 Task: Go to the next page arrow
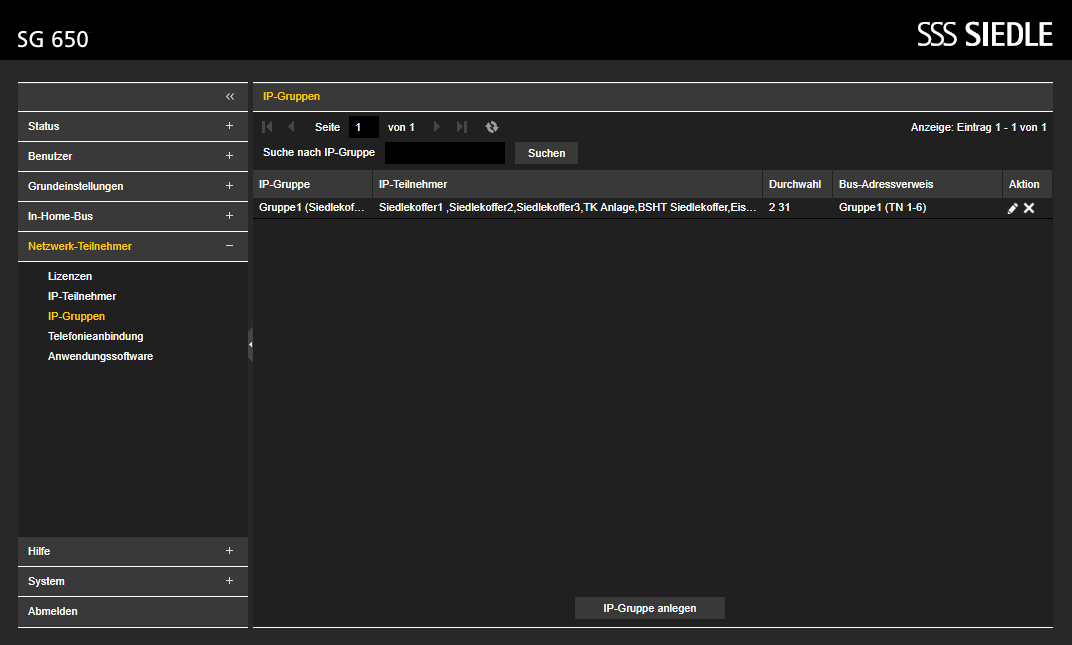[437, 127]
